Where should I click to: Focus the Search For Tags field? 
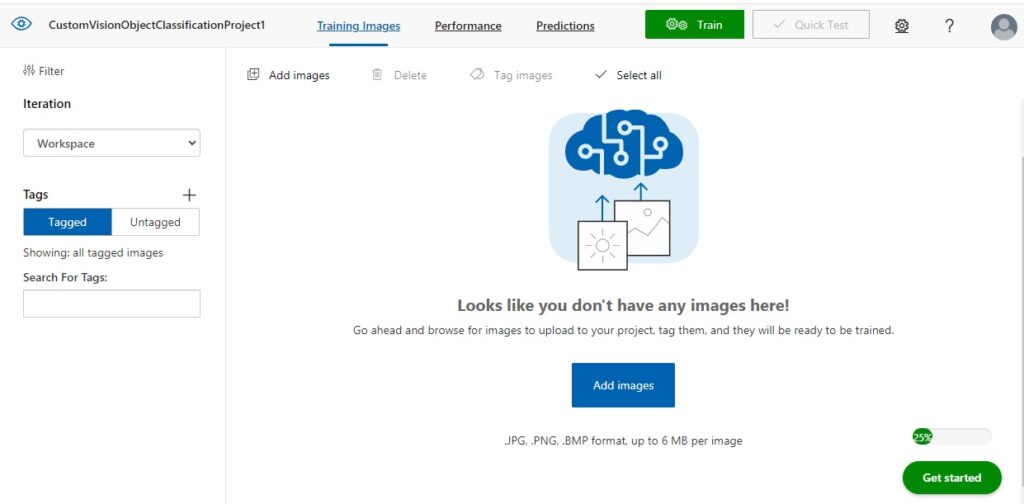click(x=111, y=304)
